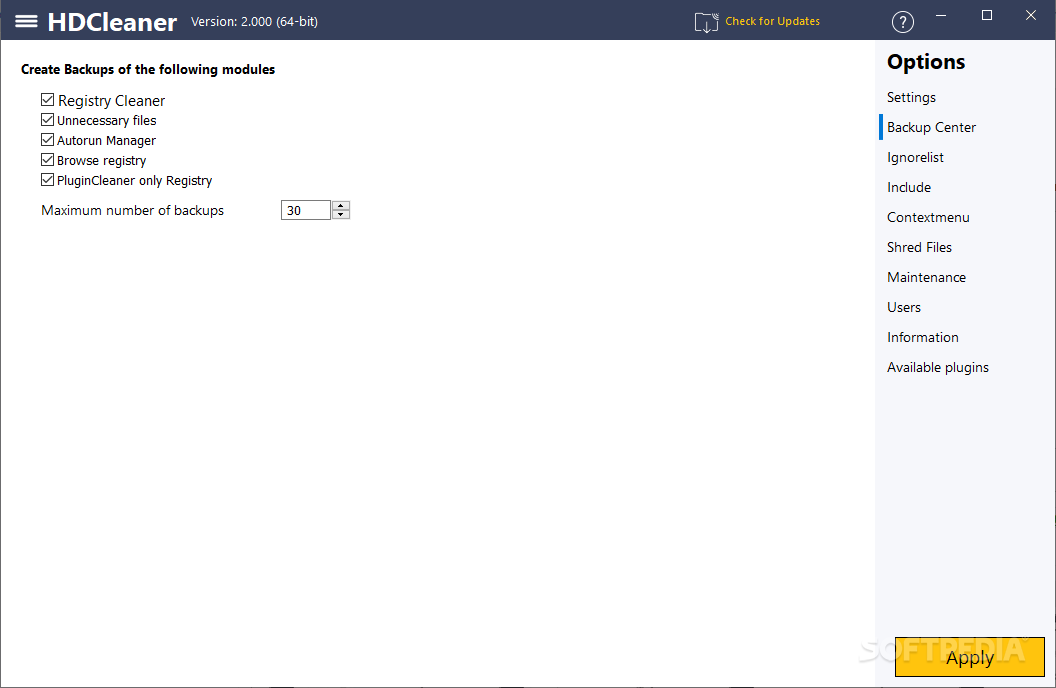Maximize the HDCleaner window

click(987, 15)
